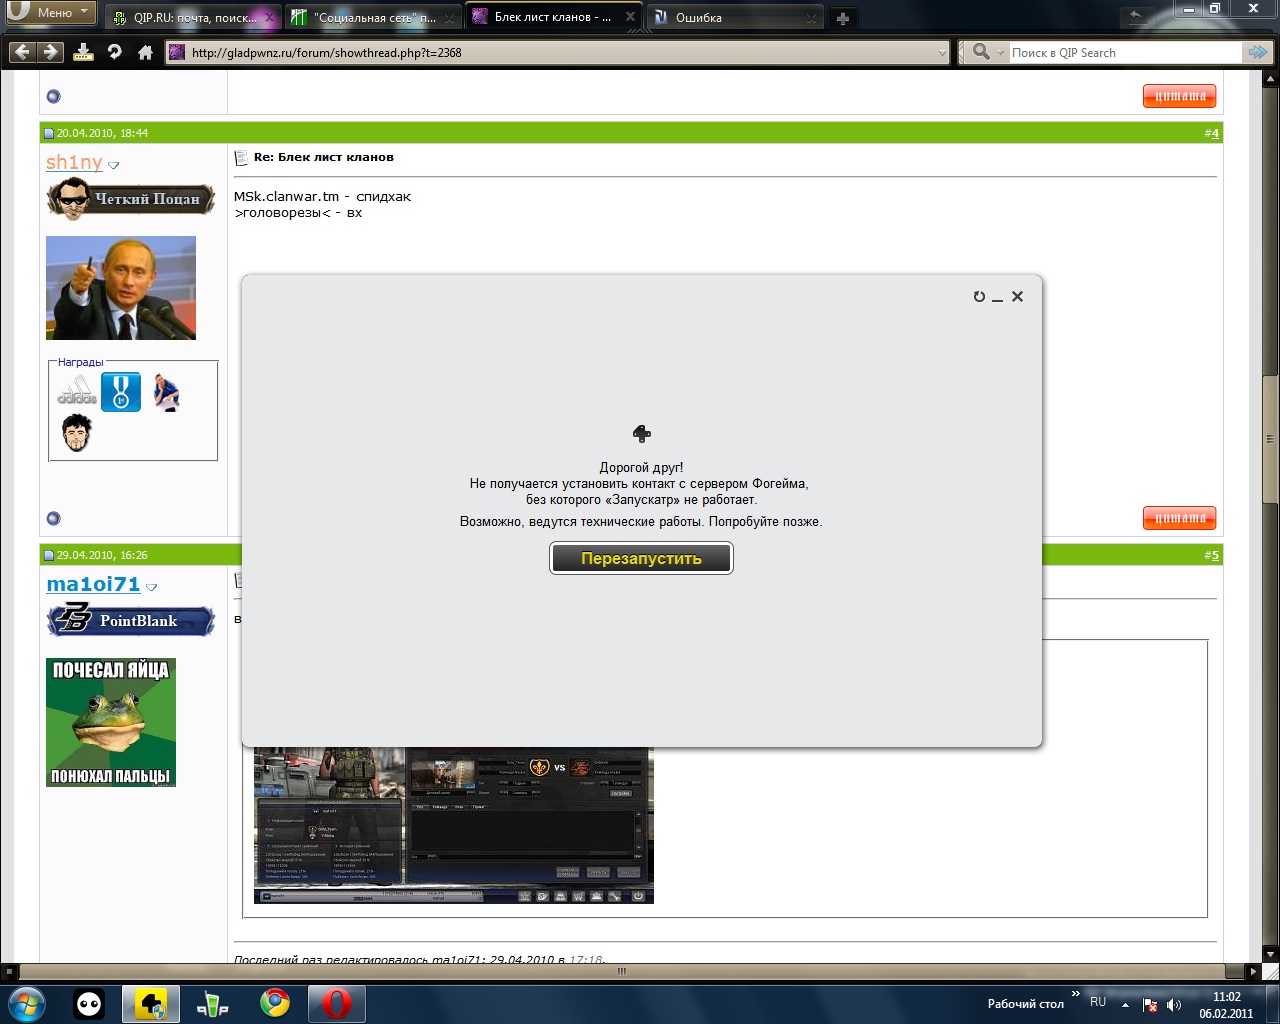Open post number #4 link
1280x1024 pixels.
click(x=1212, y=133)
